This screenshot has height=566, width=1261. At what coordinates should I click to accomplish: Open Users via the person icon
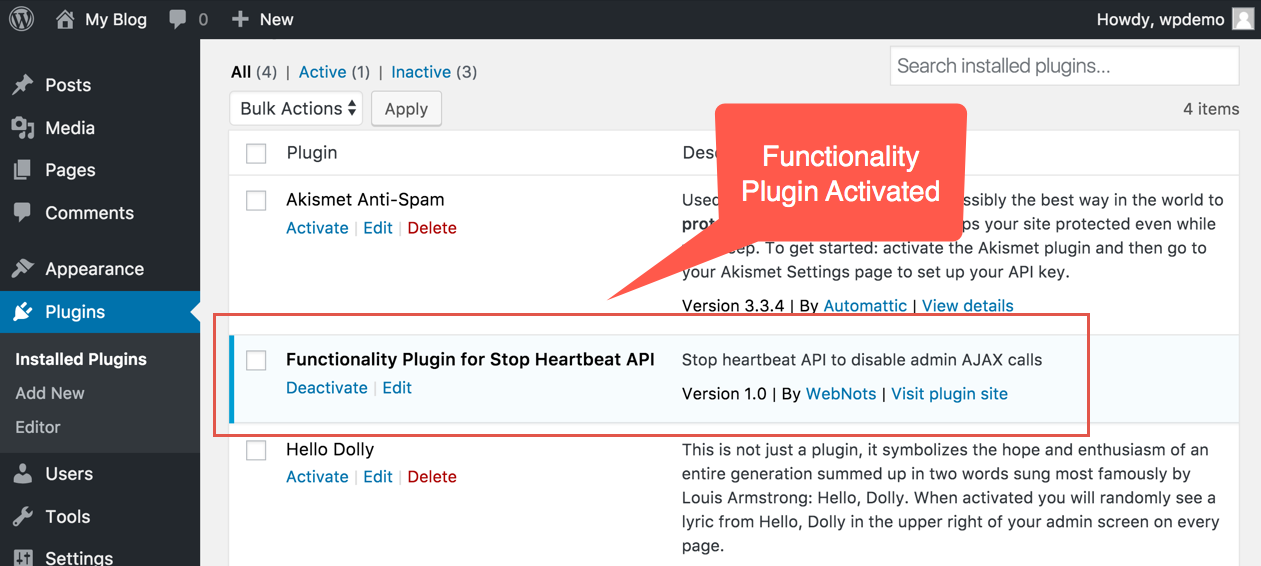[22, 474]
